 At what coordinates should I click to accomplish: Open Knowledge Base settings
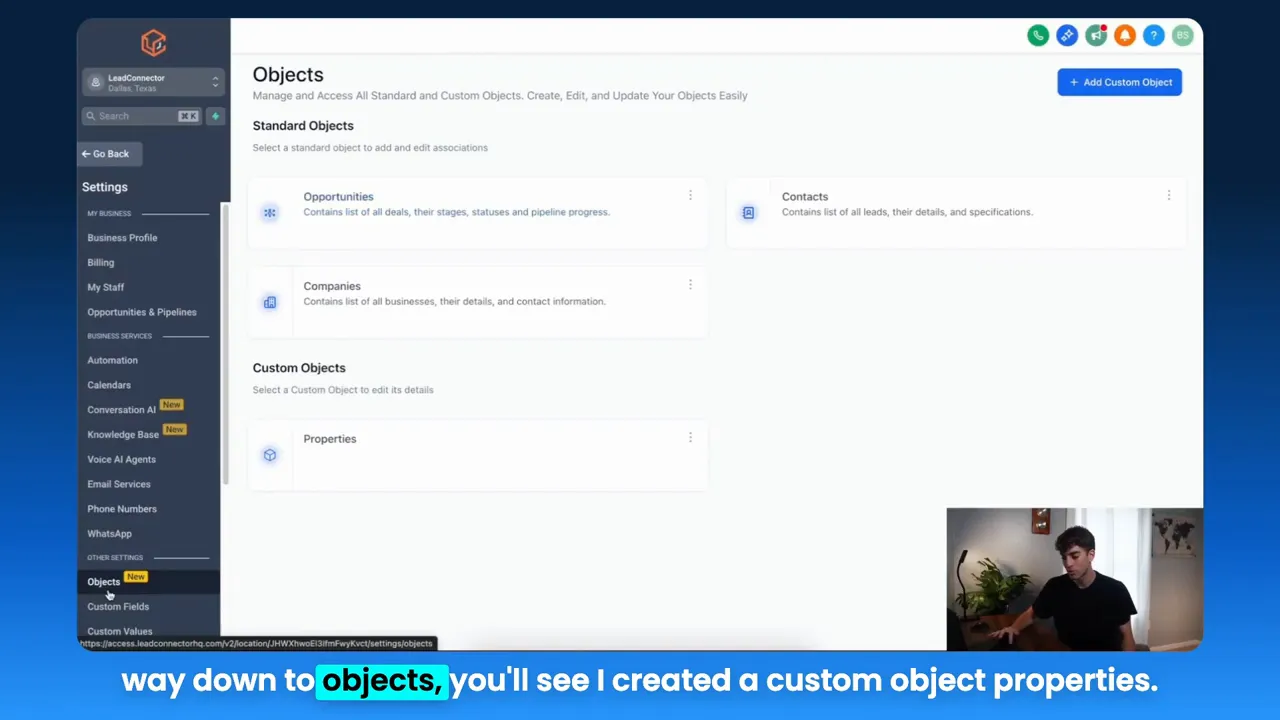pyautogui.click(x=123, y=435)
